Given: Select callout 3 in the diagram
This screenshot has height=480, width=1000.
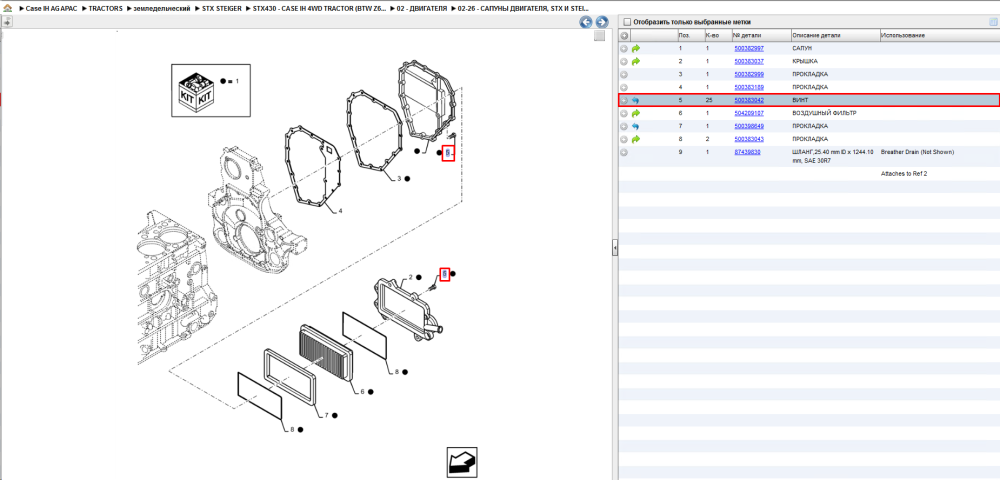Looking at the screenshot, I should point(399,178).
